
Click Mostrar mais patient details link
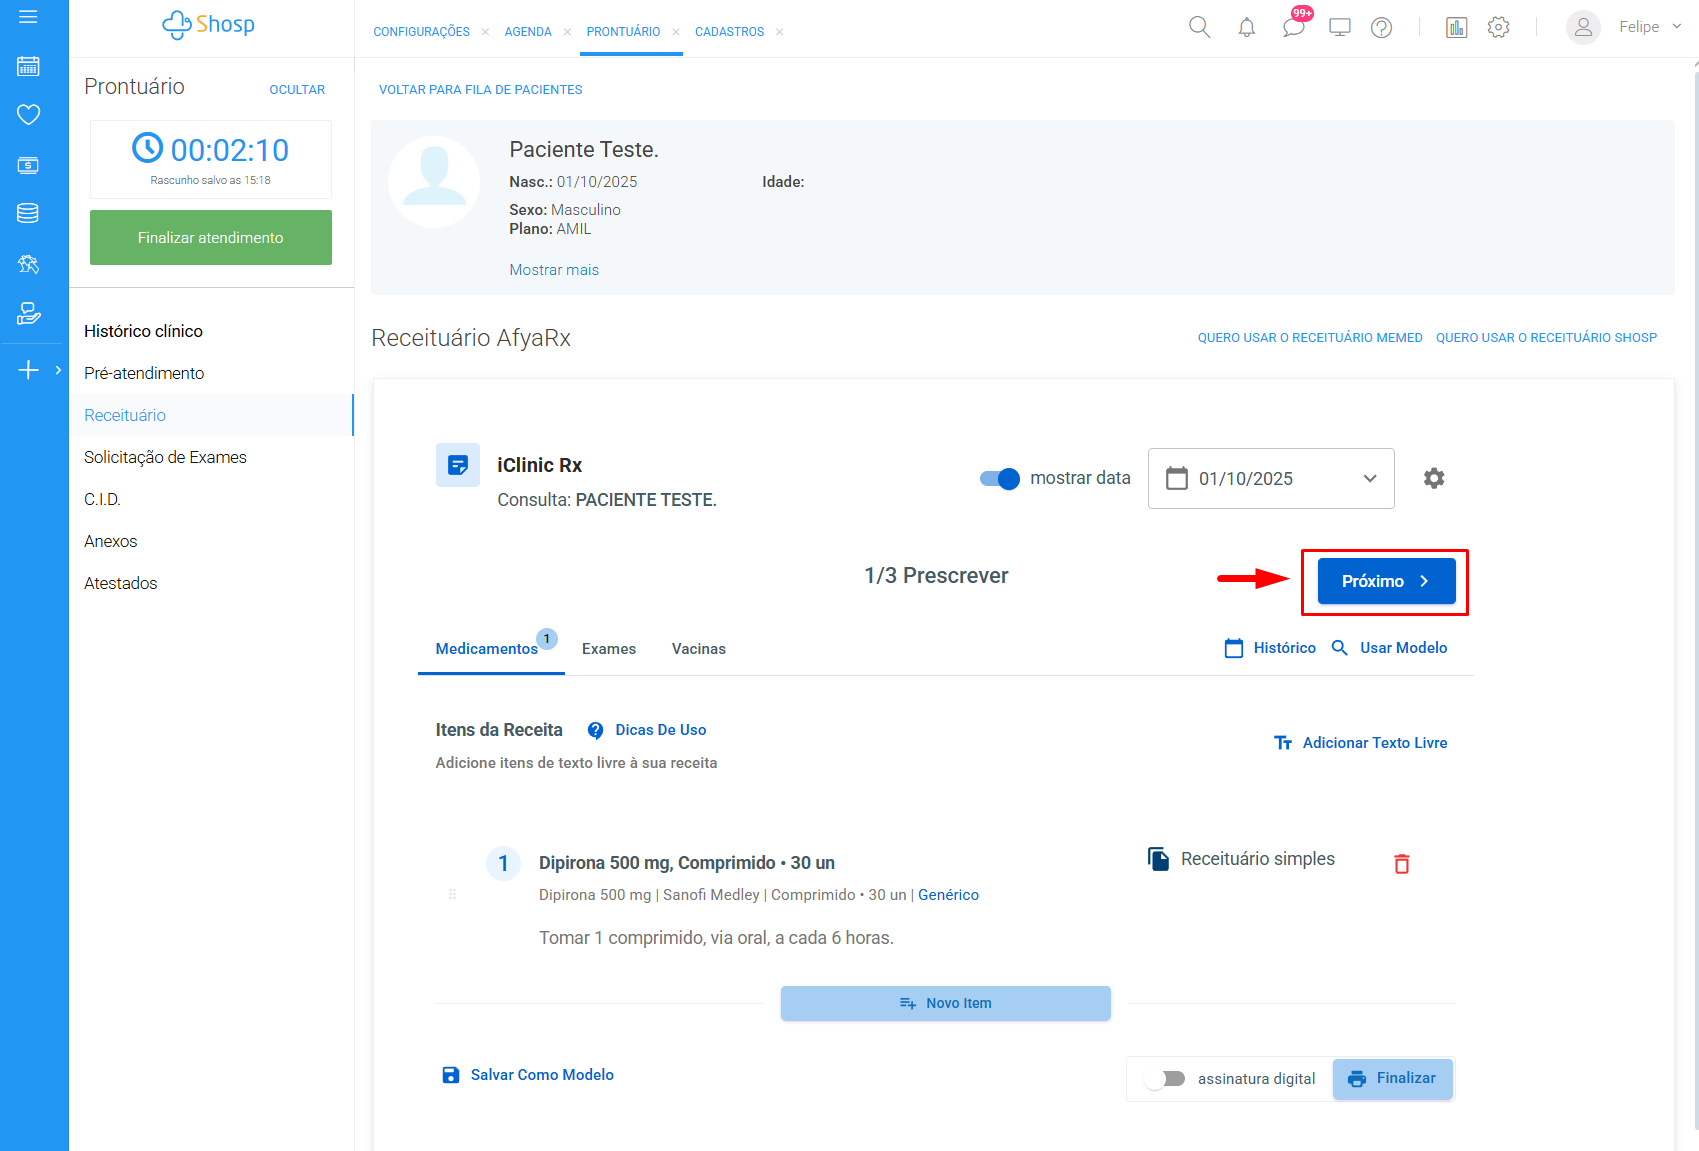[x=554, y=270]
